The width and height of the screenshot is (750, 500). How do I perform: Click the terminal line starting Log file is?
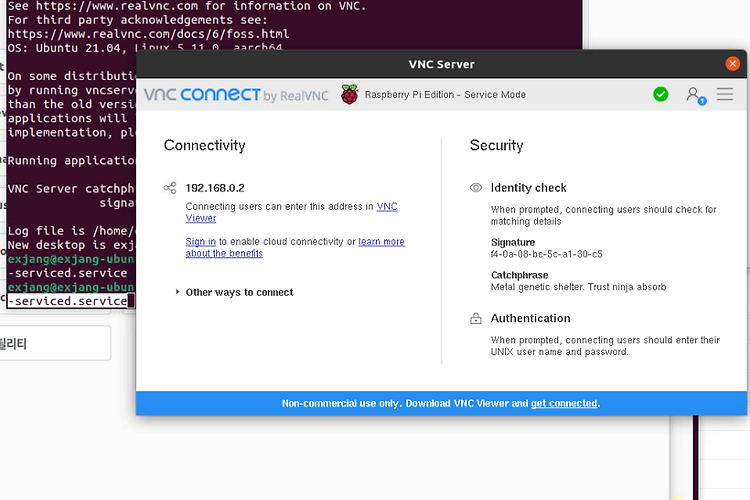pyautogui.click(x=71, y=231)
